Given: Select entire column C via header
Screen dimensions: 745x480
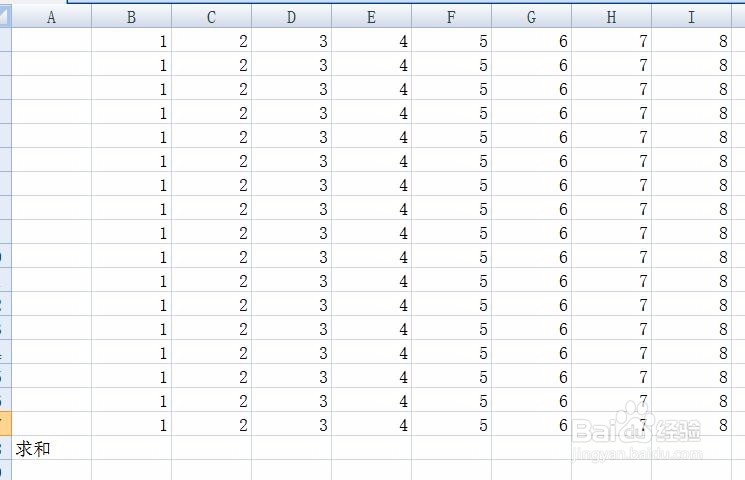Looking at the screenshot, I should click(211, 17).
